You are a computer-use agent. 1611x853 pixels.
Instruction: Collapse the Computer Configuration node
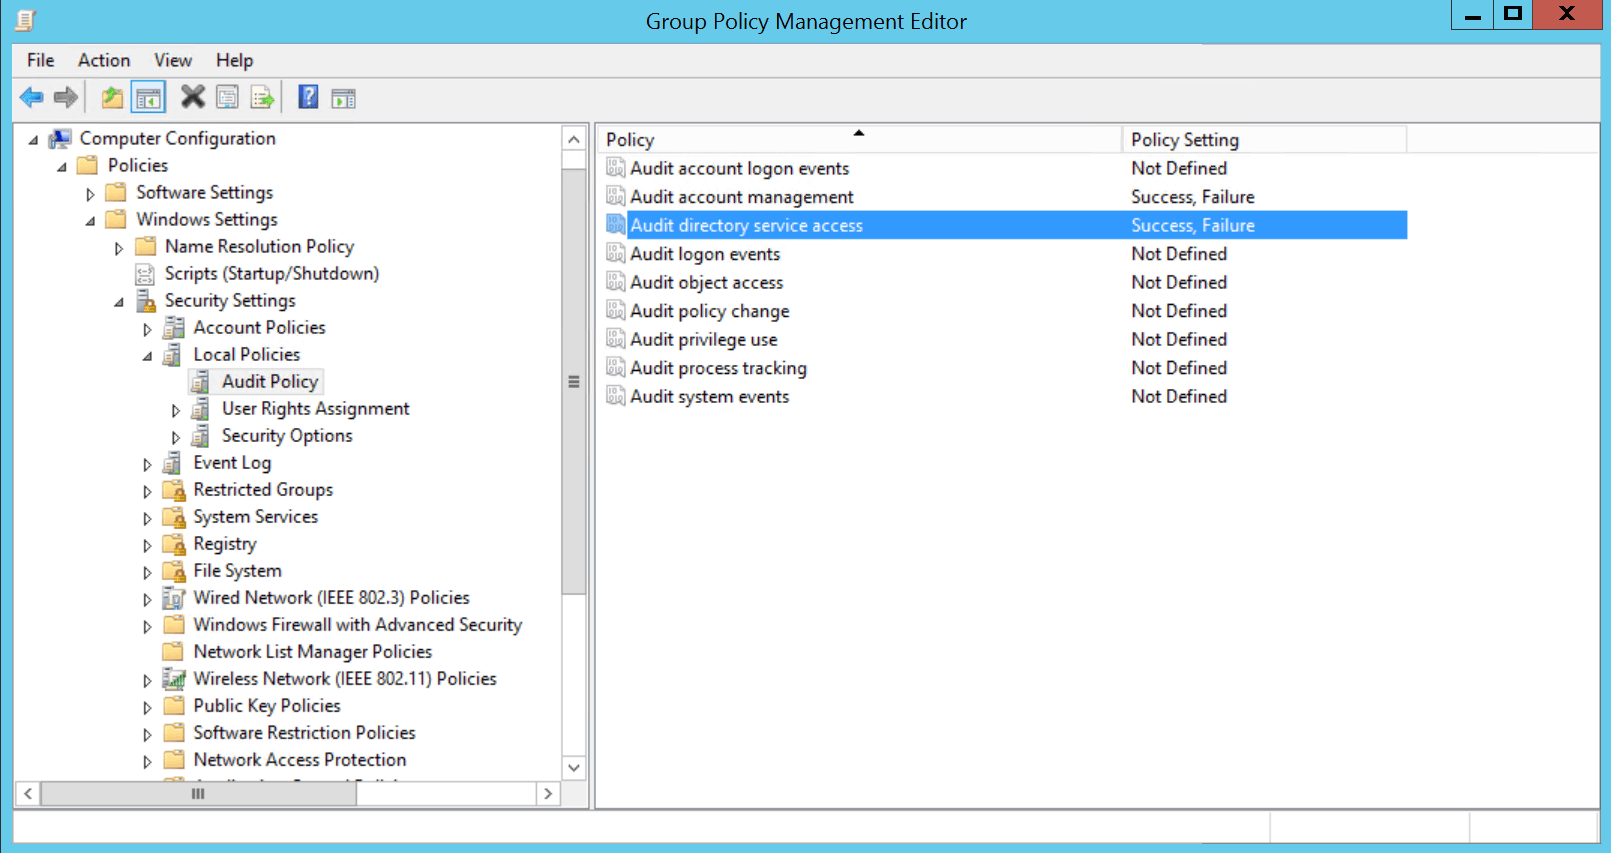point(33,140)
